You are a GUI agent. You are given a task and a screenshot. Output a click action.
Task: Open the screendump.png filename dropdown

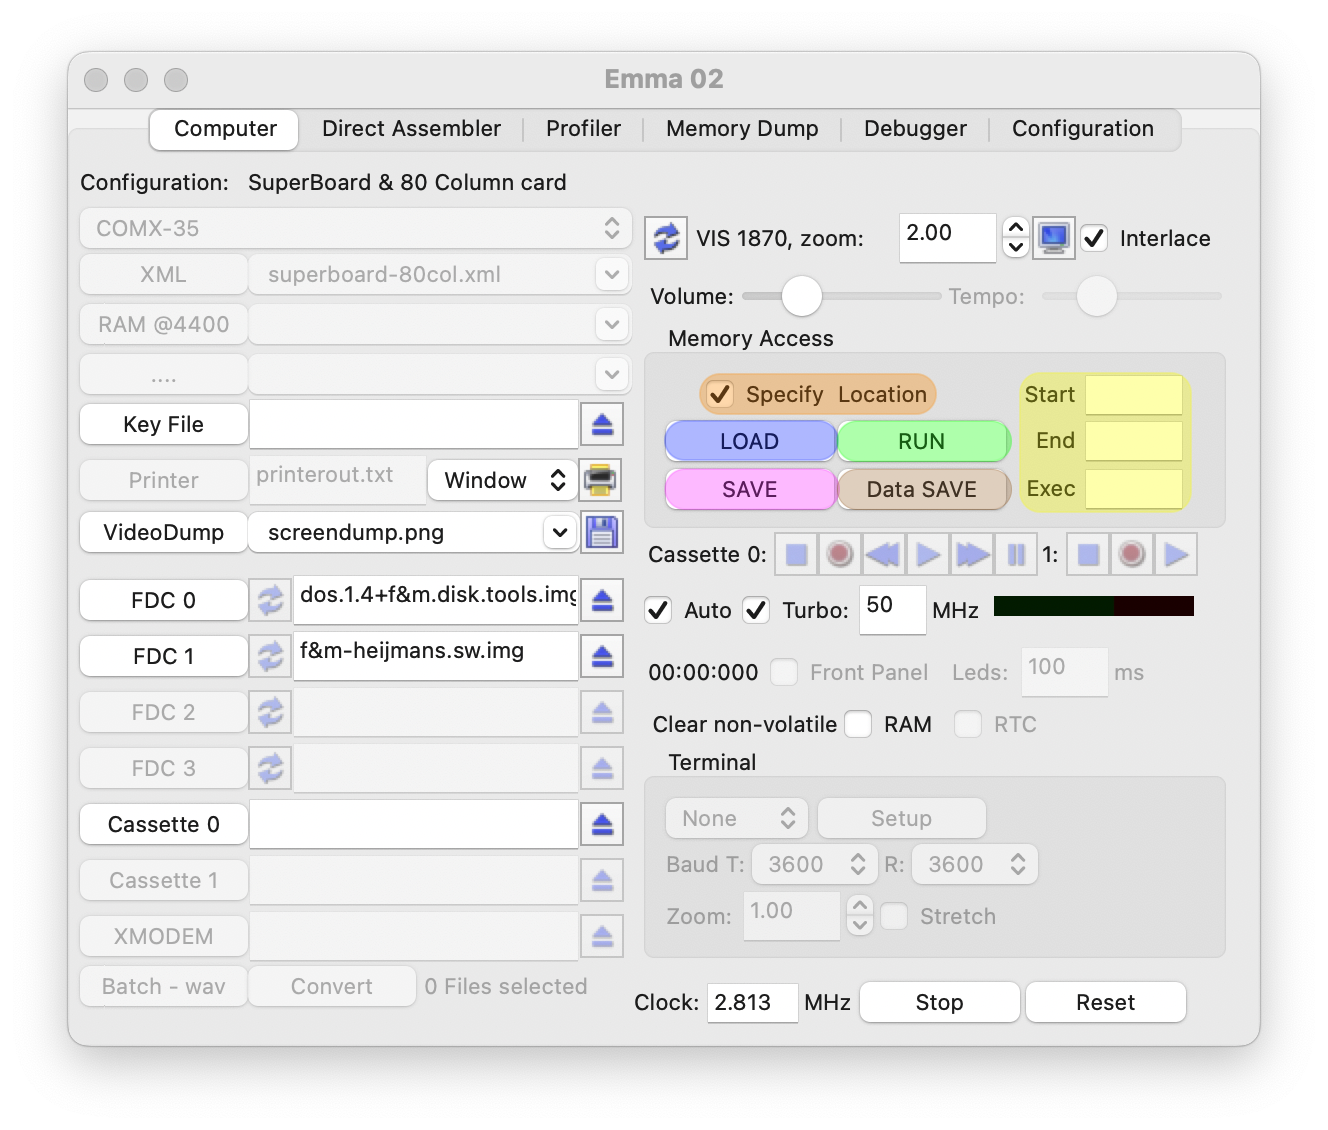559,532
